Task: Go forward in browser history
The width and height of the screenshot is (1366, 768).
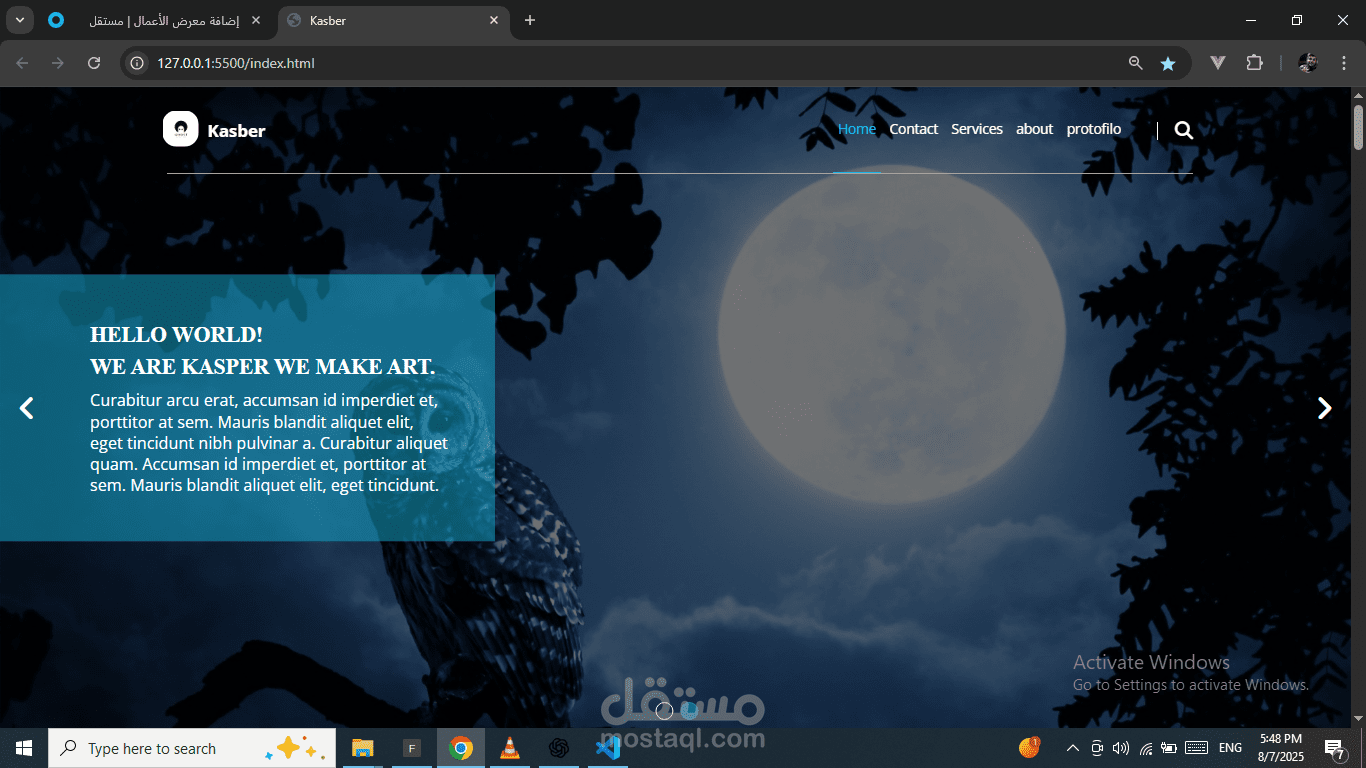Action: pyautogui.click(x=58, y=63)
